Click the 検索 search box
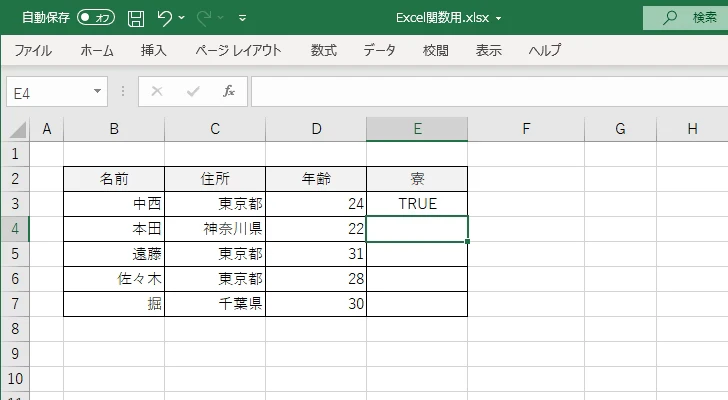Viewport: 728px width, 400px height. (685, 18)
